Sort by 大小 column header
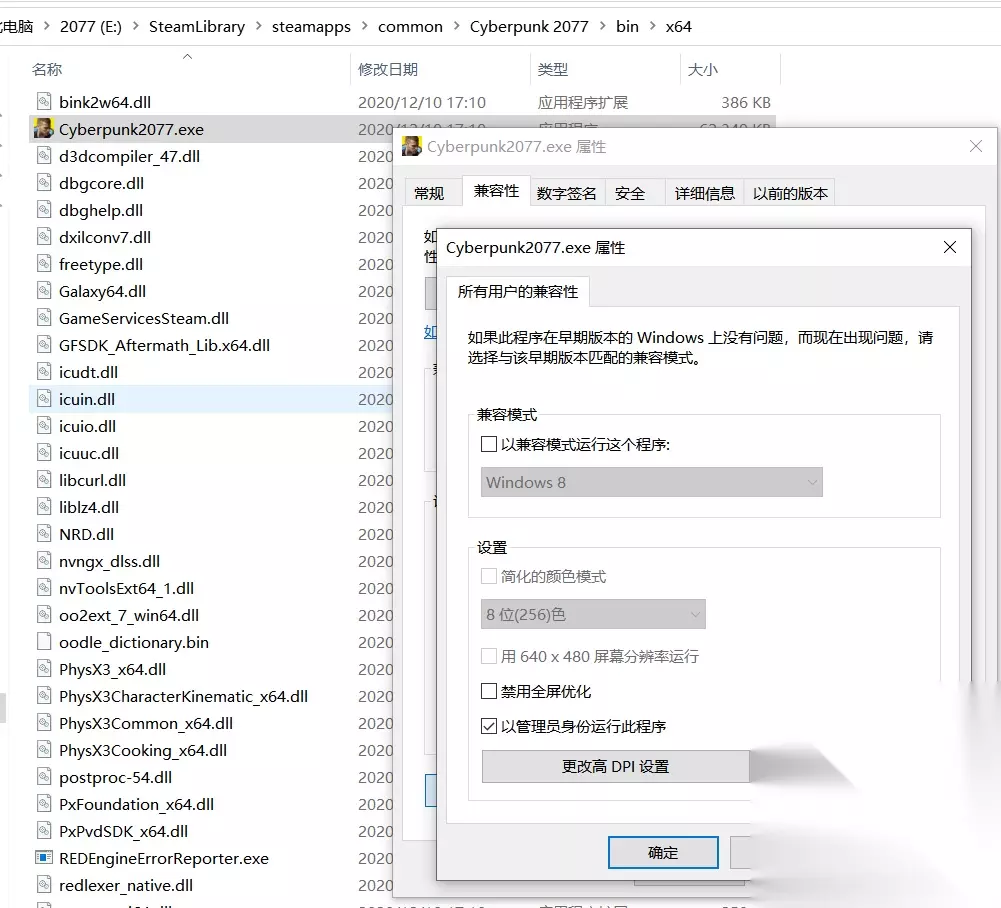The width and height of the screenshot is (1001, 908). pyautogui.click(x=702, y=69)
